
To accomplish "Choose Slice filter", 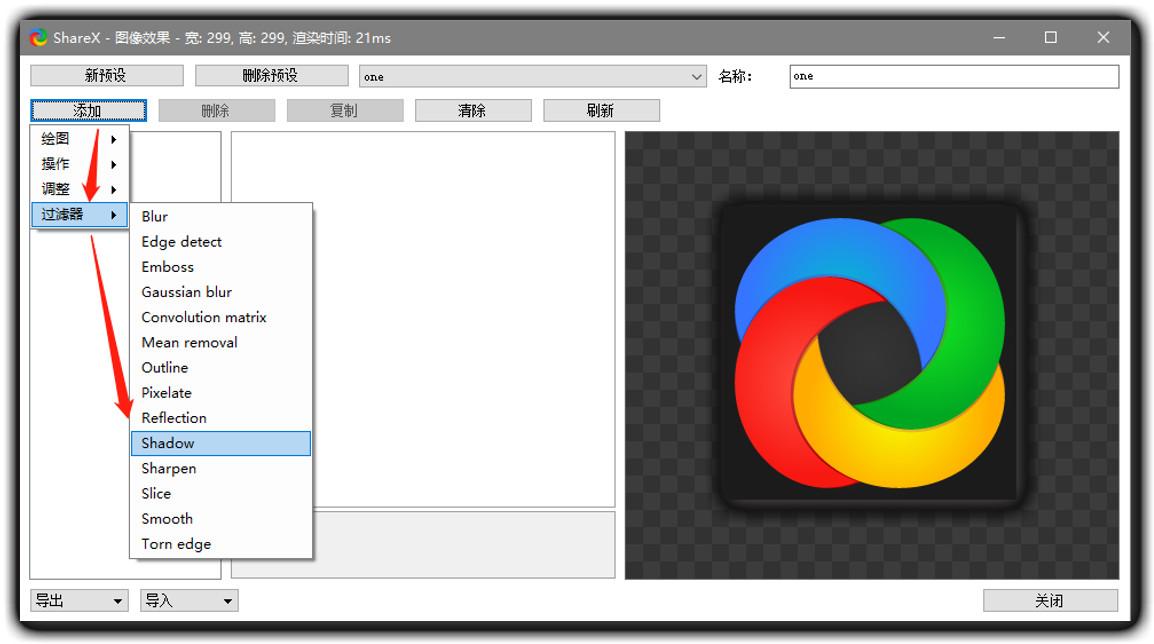I will (x=221, y=493).
